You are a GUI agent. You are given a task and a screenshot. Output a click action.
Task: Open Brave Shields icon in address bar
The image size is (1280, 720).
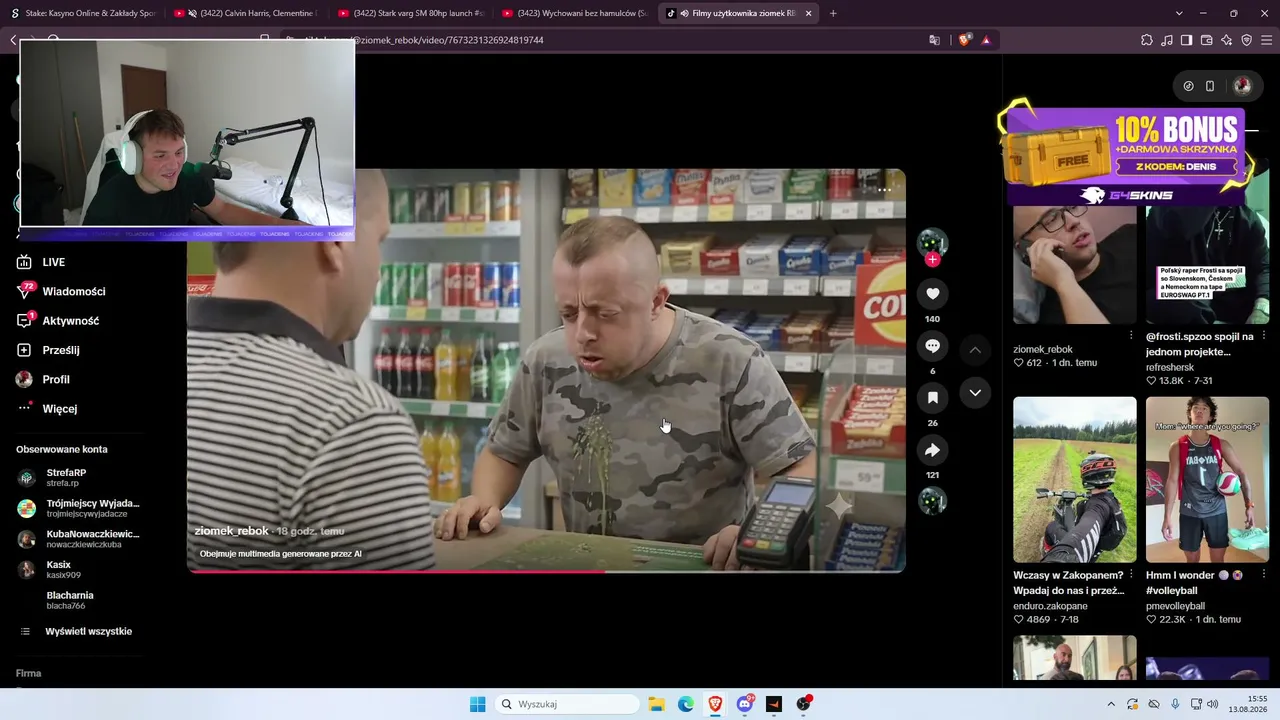[x=964, y=40]
